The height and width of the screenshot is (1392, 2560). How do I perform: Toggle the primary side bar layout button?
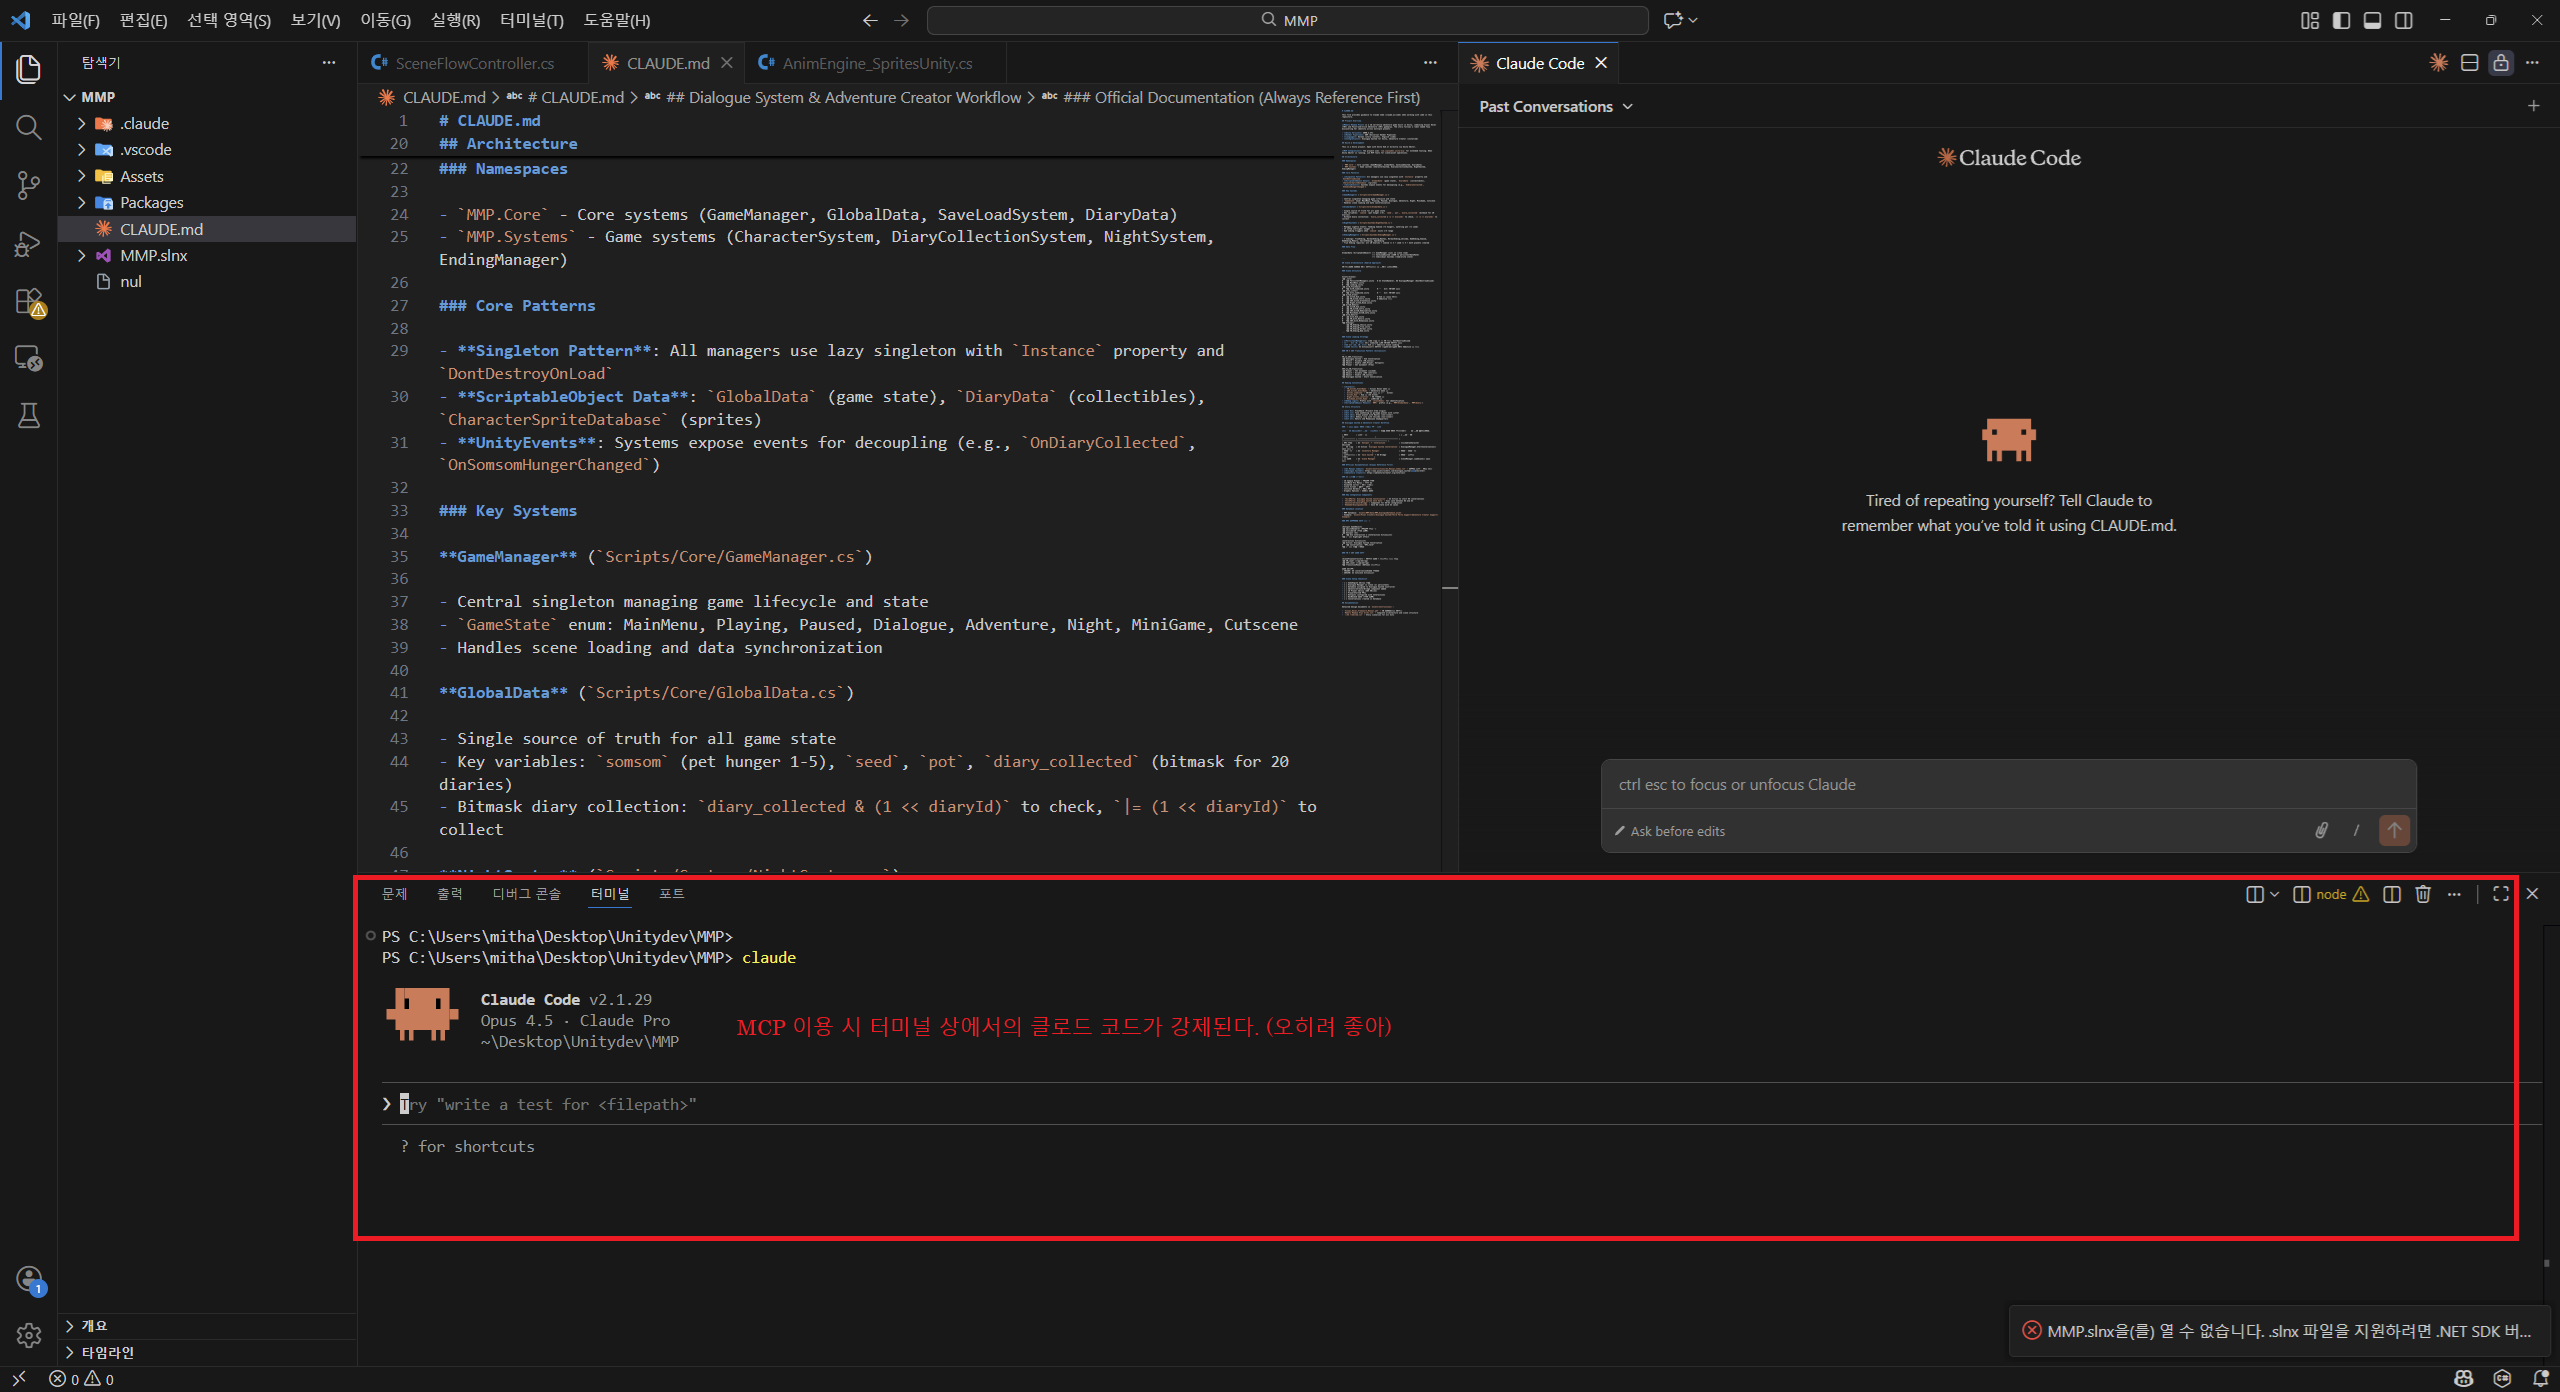[x=2341, y=20]
